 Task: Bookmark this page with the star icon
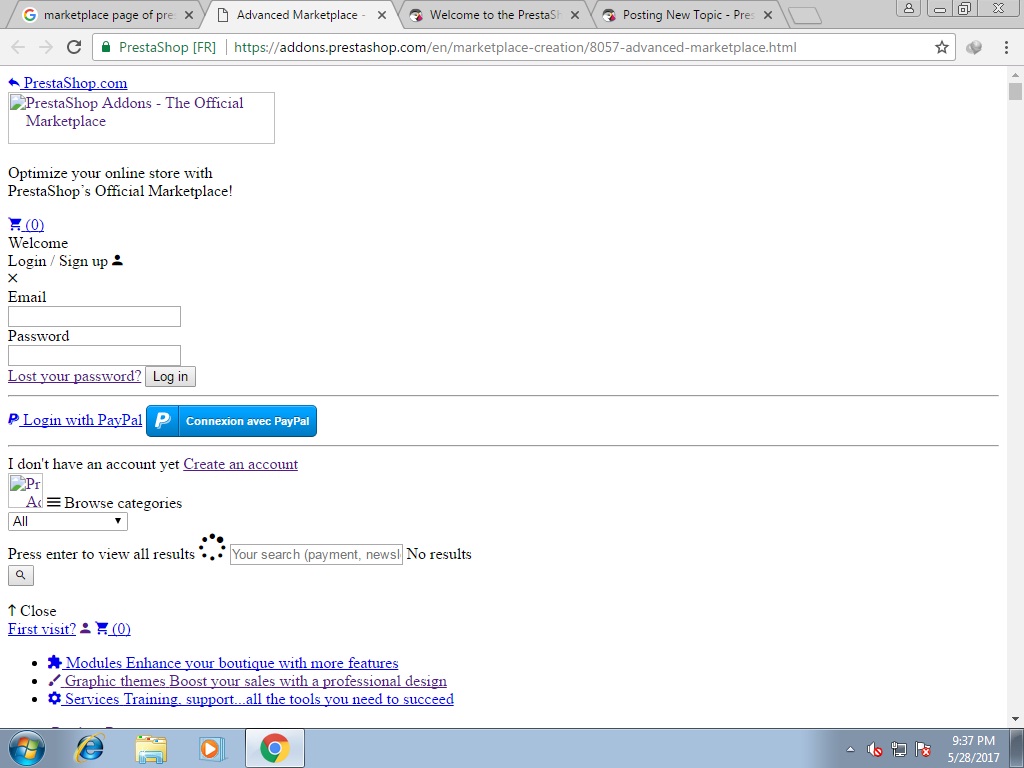[x=941, y=47]
